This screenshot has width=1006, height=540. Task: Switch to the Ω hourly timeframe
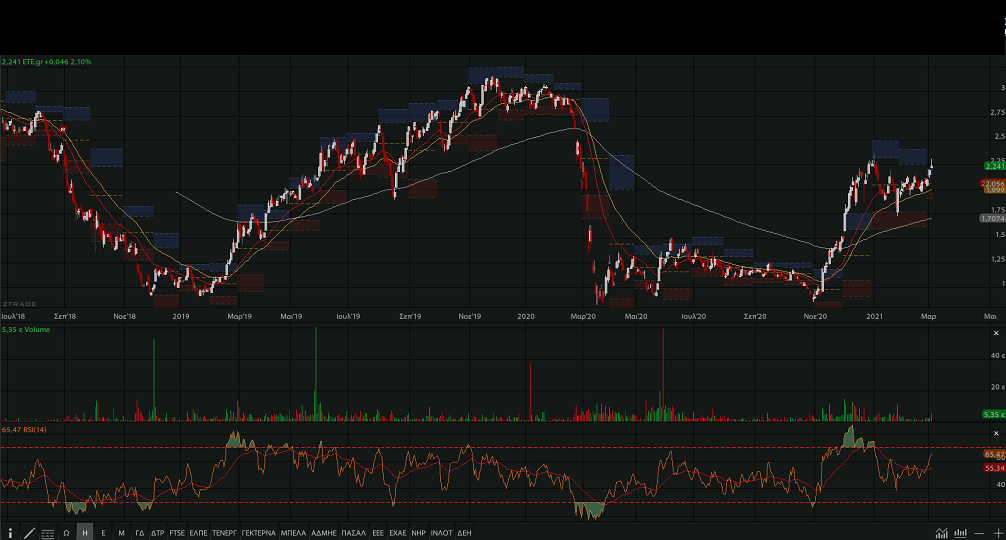pyautogui.click(x=66, y=533)
